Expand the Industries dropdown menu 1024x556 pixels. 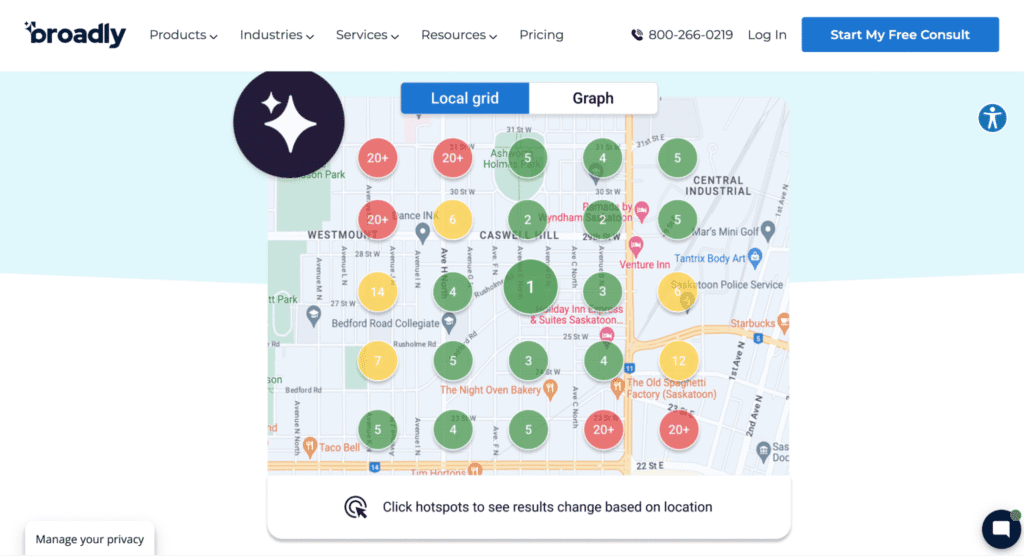click(276, 35)
